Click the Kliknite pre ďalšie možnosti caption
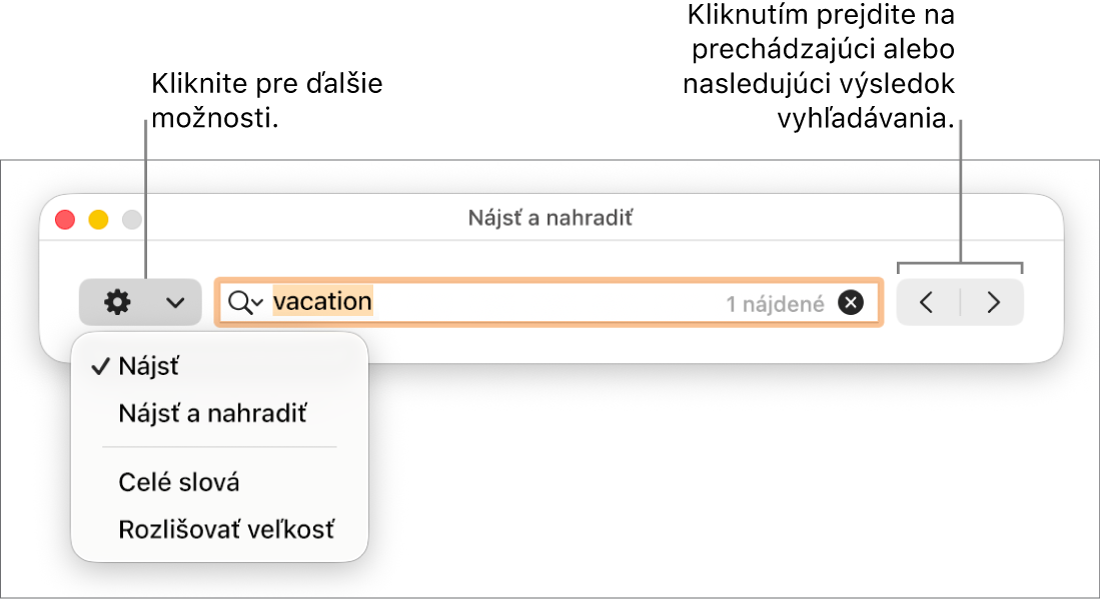1101x601 pixels. (x=267, y=100)
